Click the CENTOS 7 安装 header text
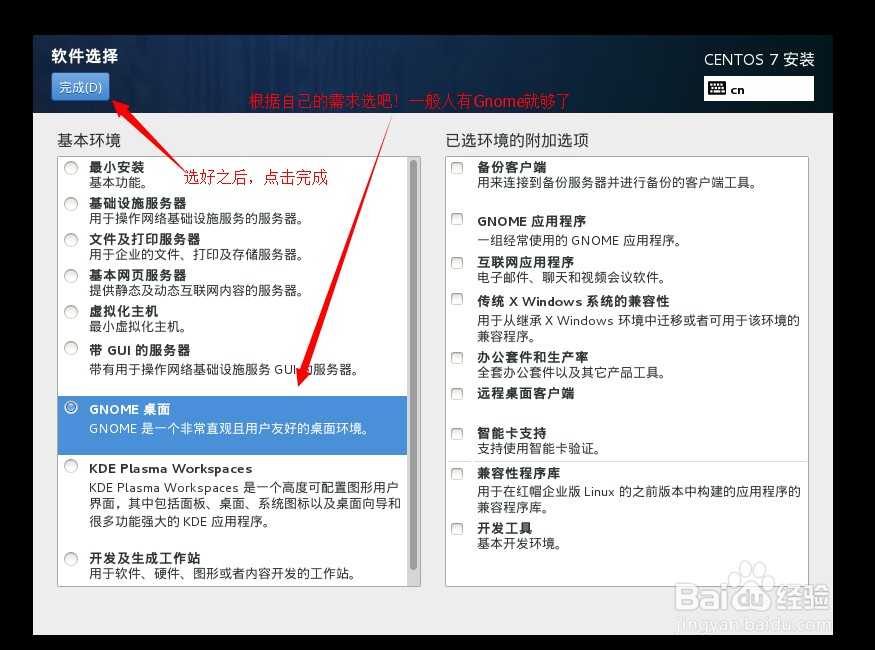875x650 pixels. 759,59
